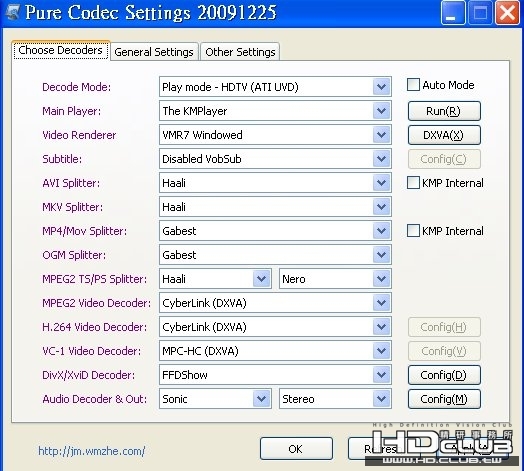The image size is (524, 471).
Task: Open the MP4/Mov Splitter dropdown
Action: click(275, 231)
